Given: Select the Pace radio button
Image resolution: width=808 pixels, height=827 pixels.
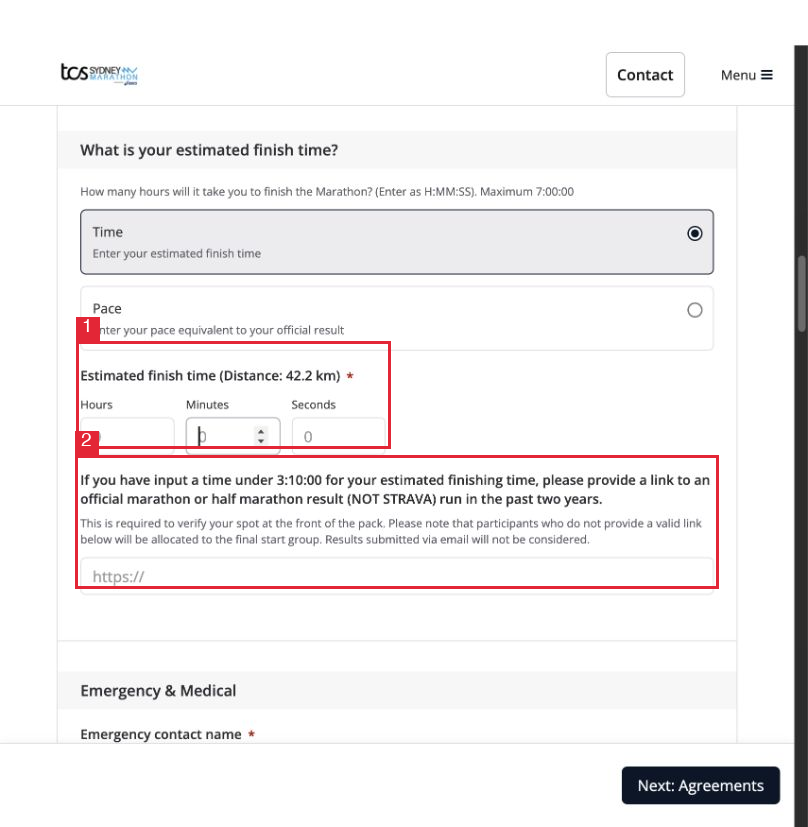Looking at the screenshot, I should [x=695, y=310].
